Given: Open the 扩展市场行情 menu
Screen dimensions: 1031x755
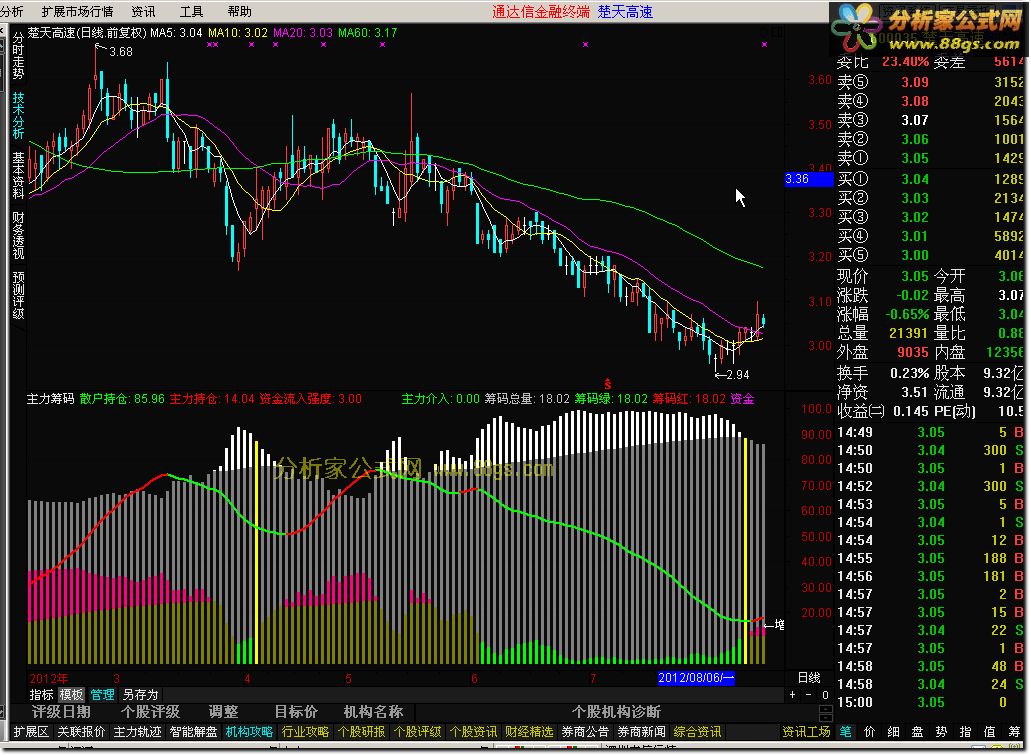Looking at the screenshot, I should coord(77,11).
